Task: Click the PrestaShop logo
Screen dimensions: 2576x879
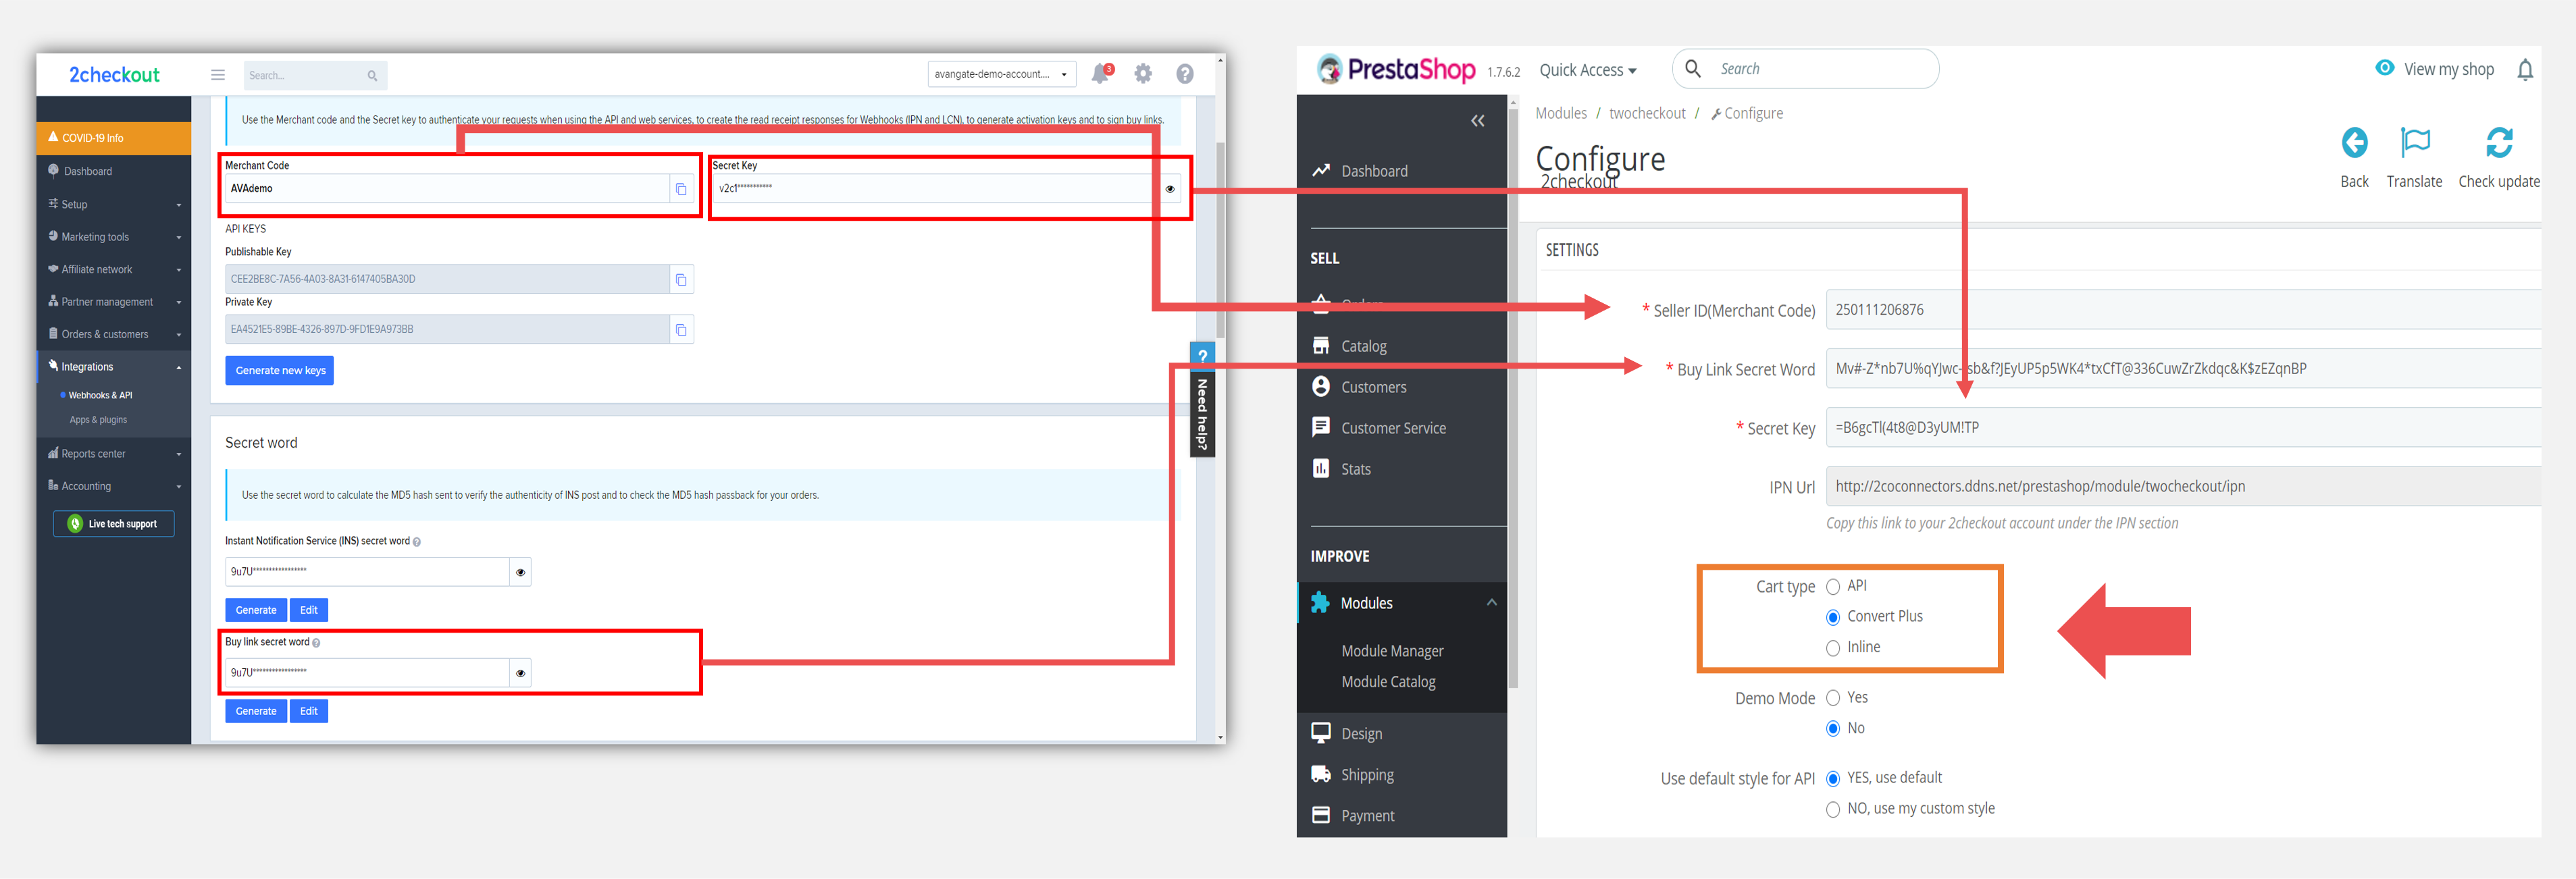Action: click(x=1395, y=69)
